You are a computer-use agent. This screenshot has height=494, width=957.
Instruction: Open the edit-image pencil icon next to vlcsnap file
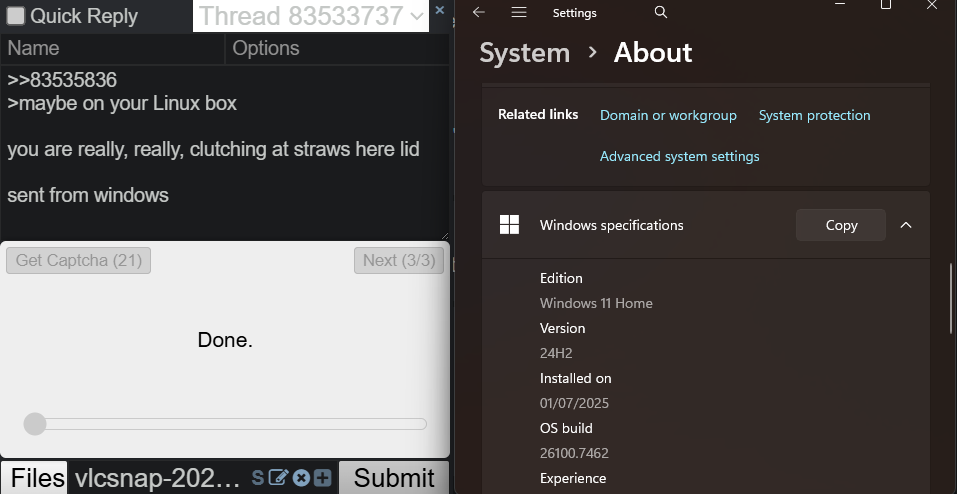click(x=278, y=478)
